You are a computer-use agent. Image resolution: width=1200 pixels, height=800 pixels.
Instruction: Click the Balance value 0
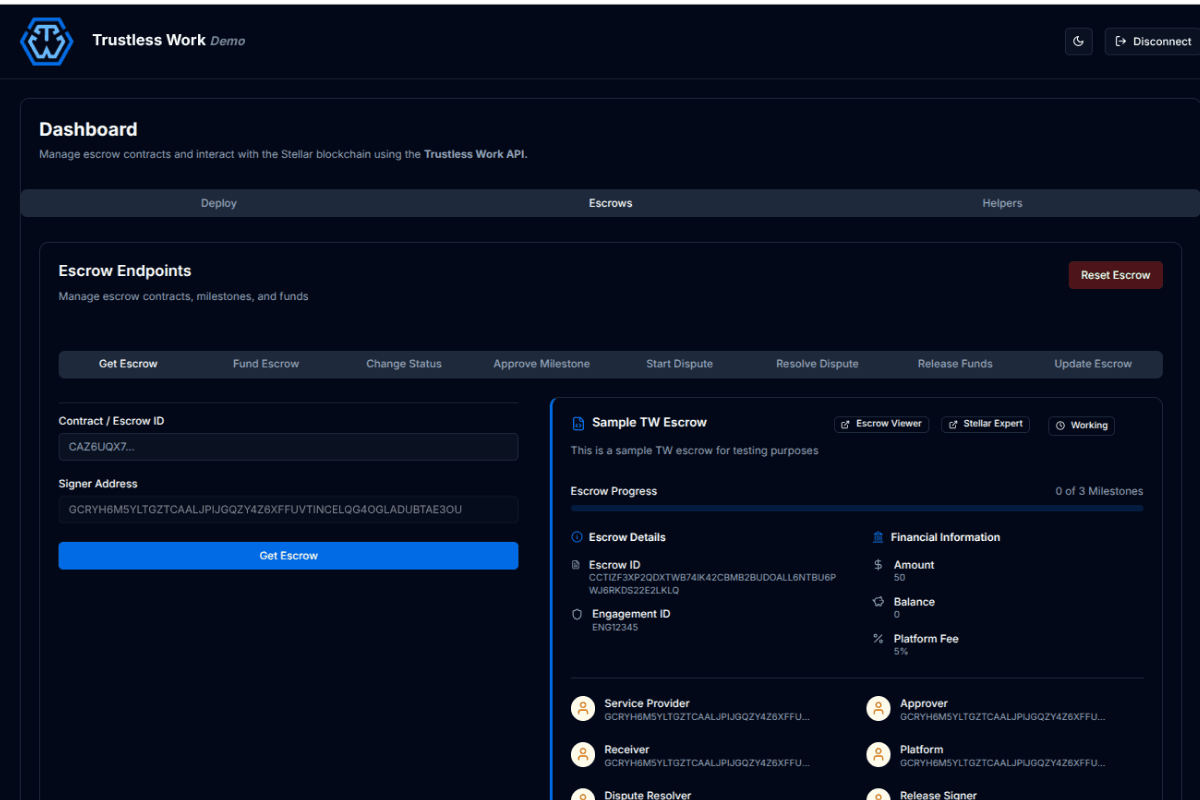(897, 615)
